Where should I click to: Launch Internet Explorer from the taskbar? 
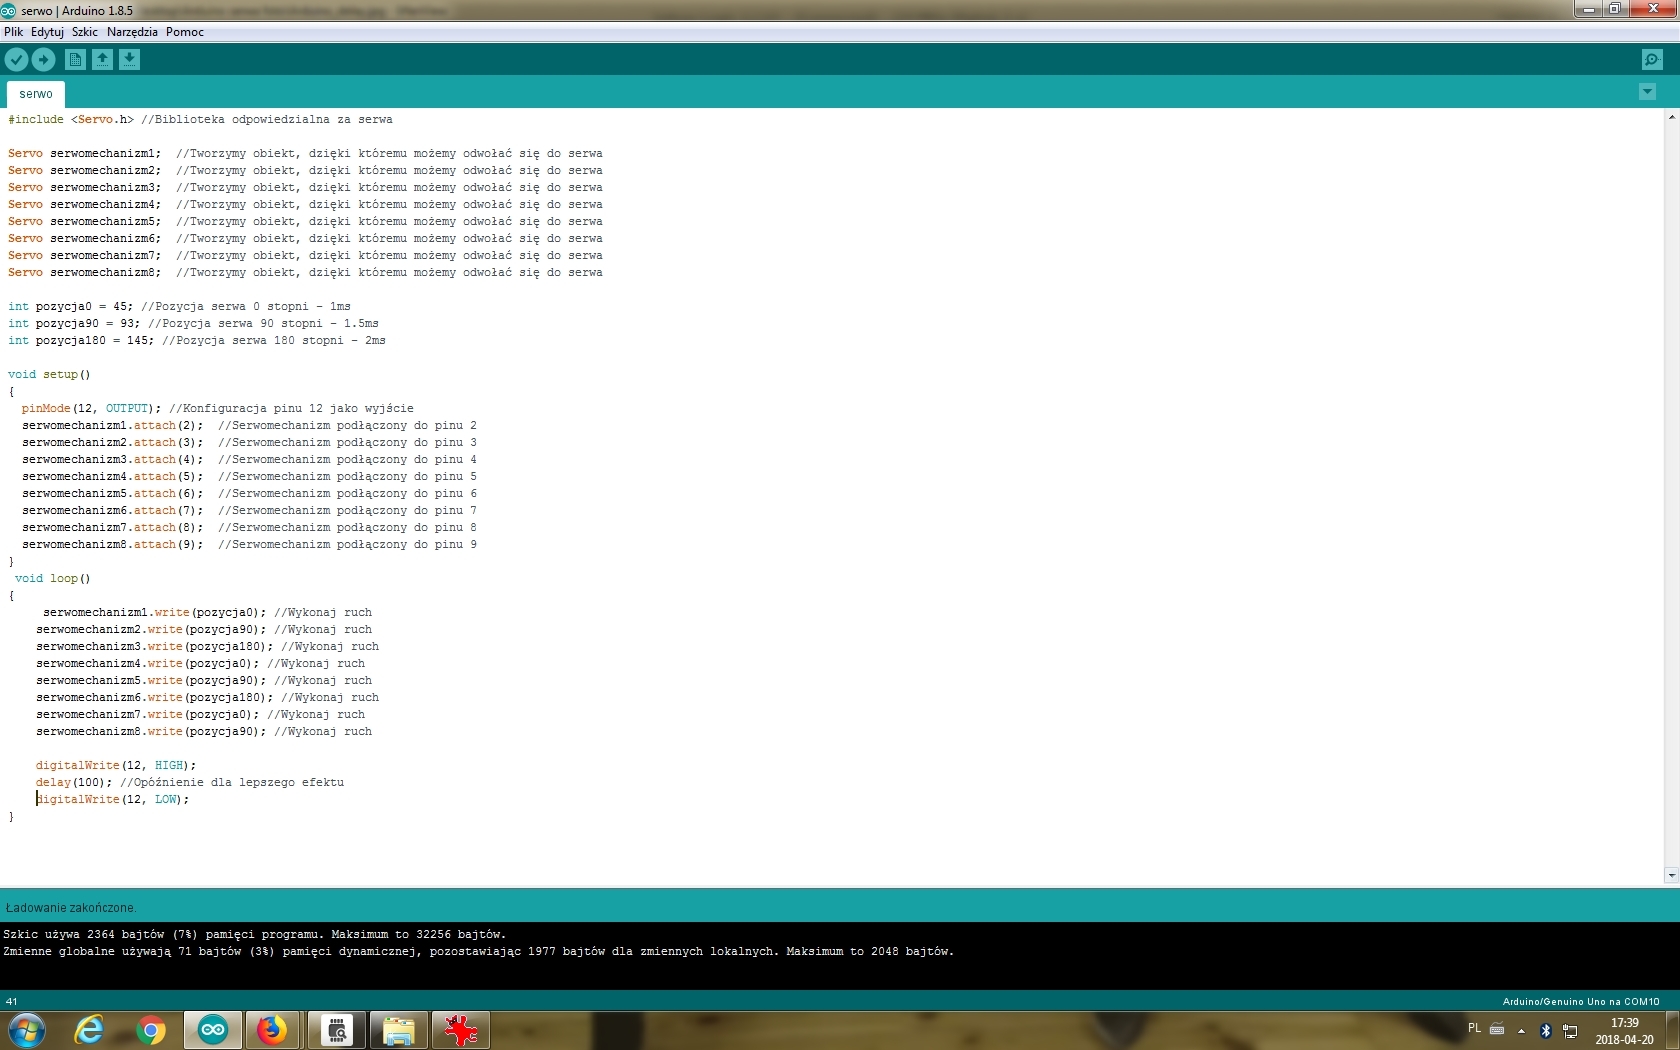pyautogui.click(x=89, y=1030)
